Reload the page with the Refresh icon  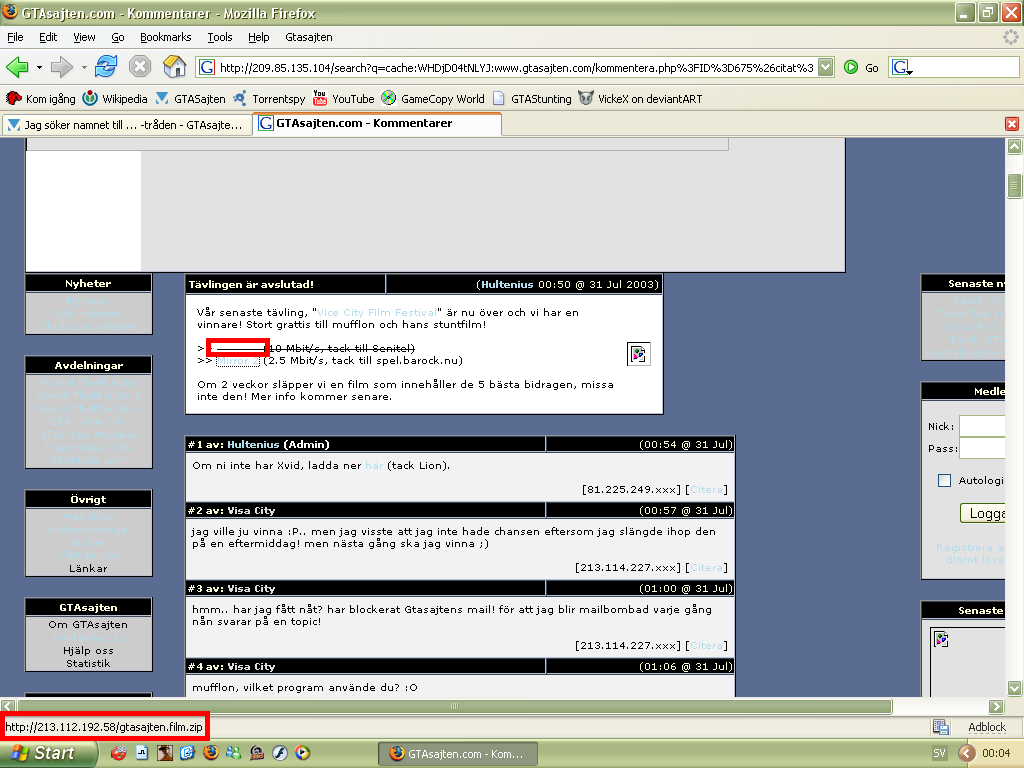click(106, 67)
